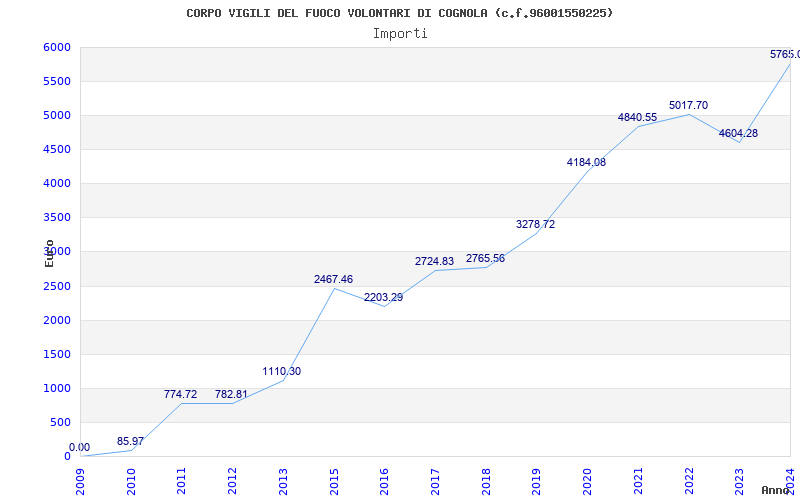Click the 782.81 value label
Image resolution: width=800 pixels, height=500 pixels.
[231, 394]
